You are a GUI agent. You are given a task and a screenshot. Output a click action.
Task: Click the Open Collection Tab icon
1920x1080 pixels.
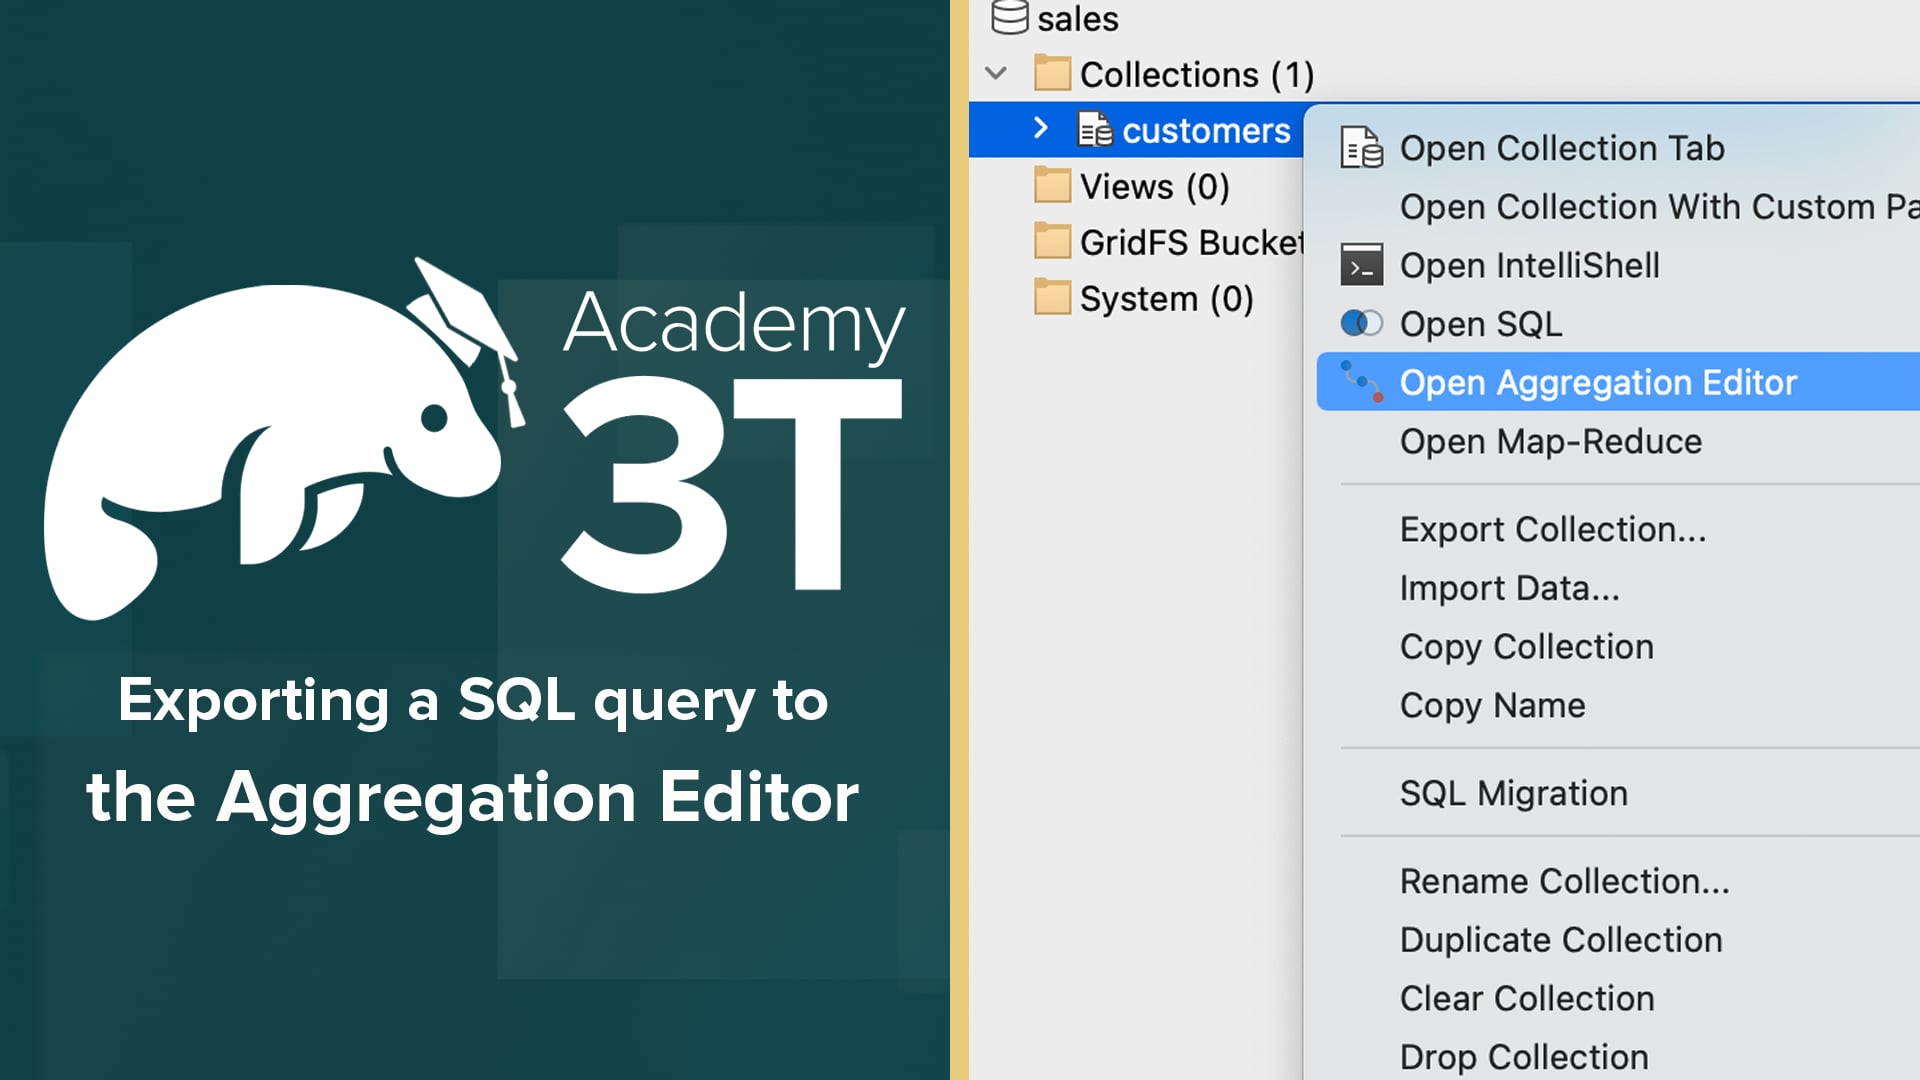1361,148
